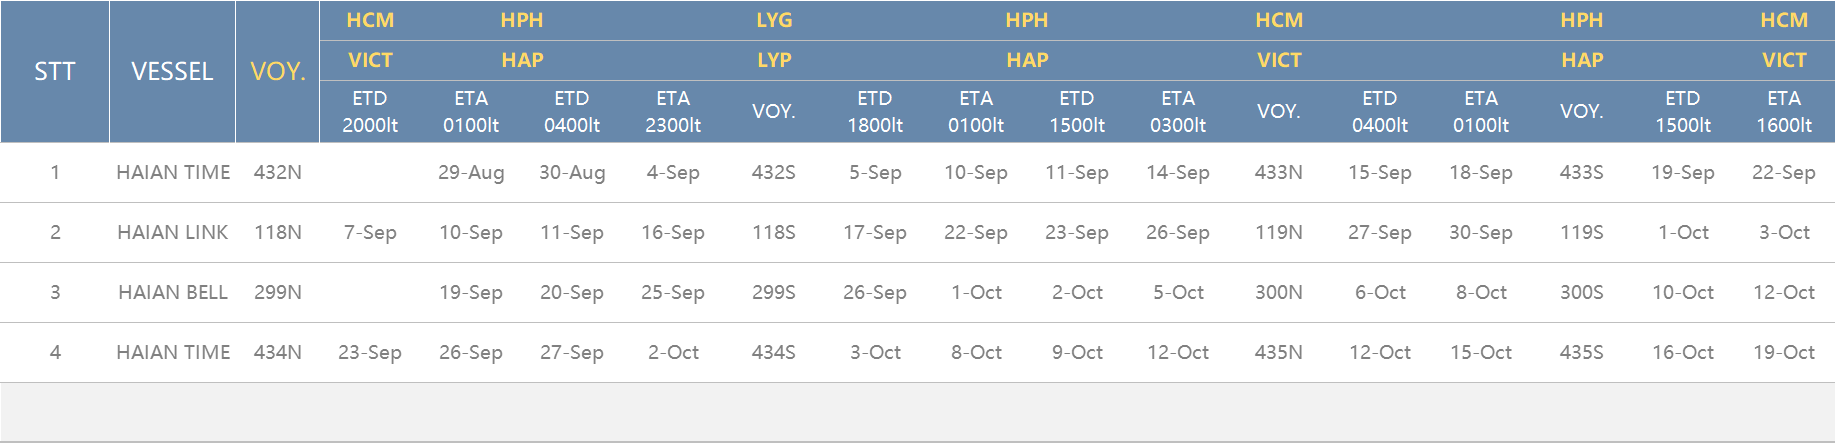
Task: Click voyage 300N cell
Action: point(1279,292)
